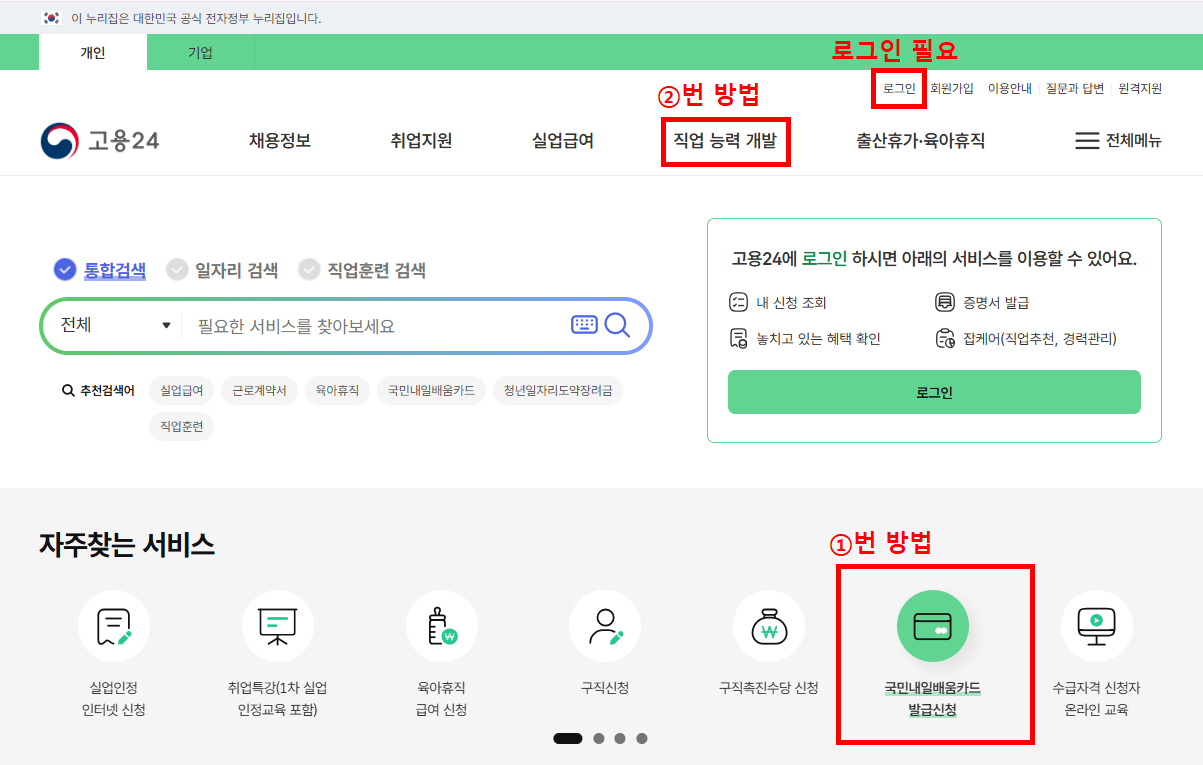Select the second carousel pagination dot
Viewport: 1203px width, 765px height.
[x=599, y=738]
